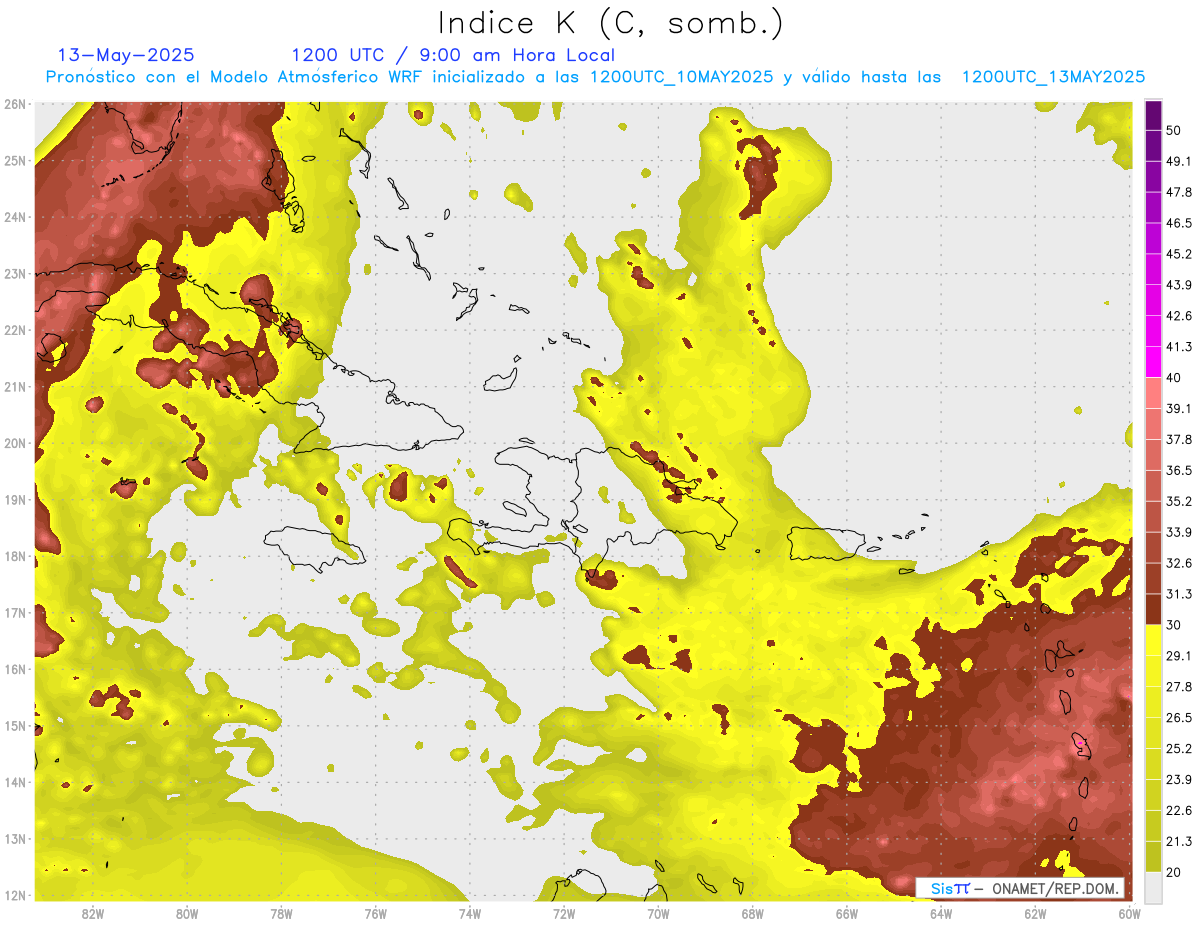Select the "23N" latitude label
The width and height of the screenshot is (1200, 927).
point(15,273)
